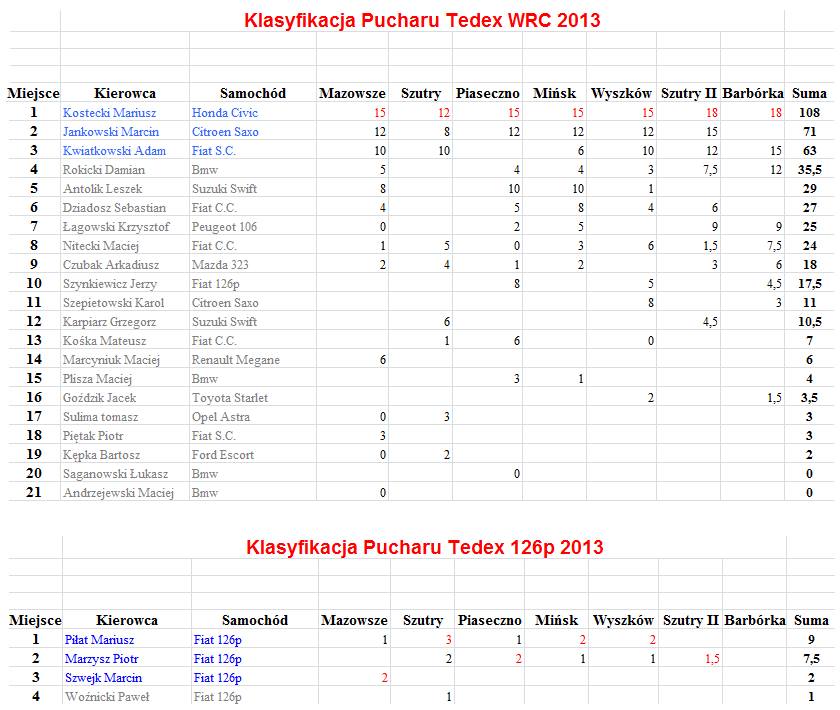This screenshot has height=710, width=840.
Task: Click the car cell Honda Civic
Action: coord(225,113)
